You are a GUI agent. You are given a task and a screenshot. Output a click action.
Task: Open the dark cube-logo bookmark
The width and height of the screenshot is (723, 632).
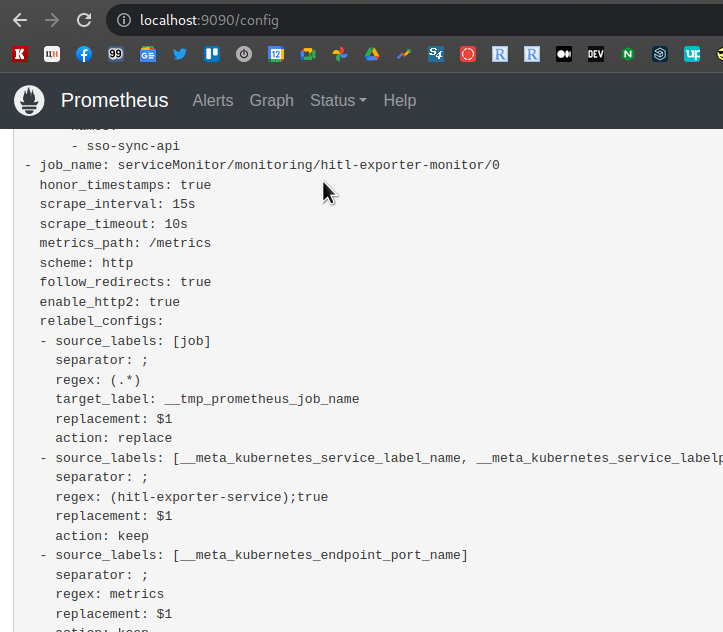660,54
